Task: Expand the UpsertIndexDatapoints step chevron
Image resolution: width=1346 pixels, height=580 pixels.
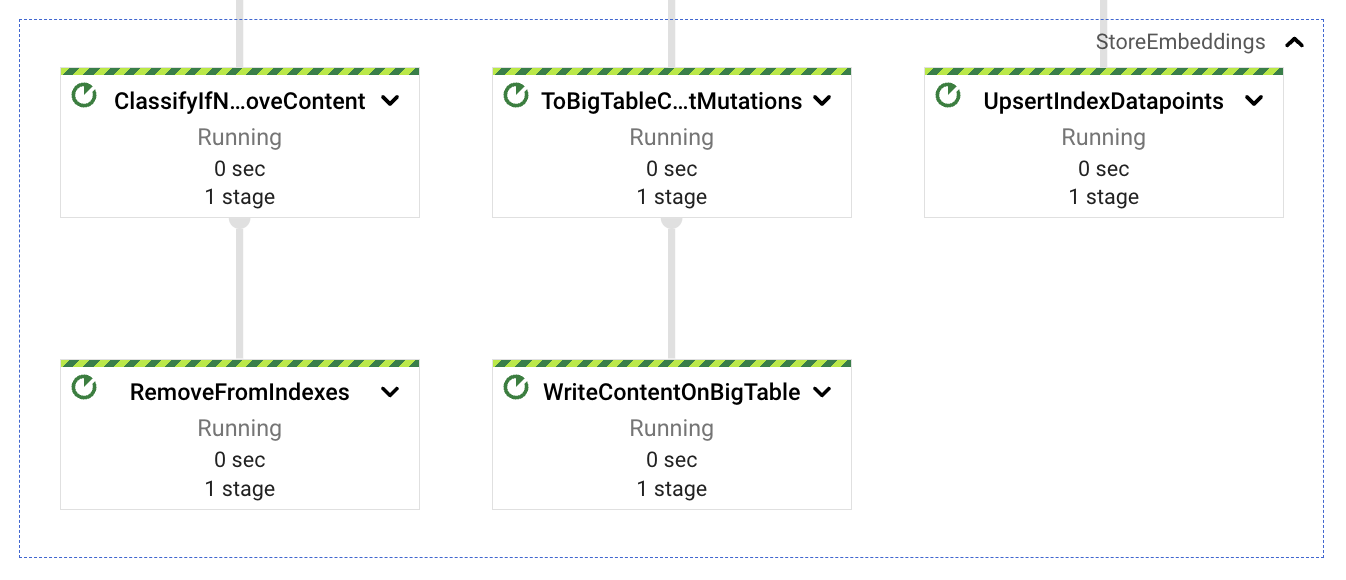Action: pyautogui.click(x=1254, y=101)
